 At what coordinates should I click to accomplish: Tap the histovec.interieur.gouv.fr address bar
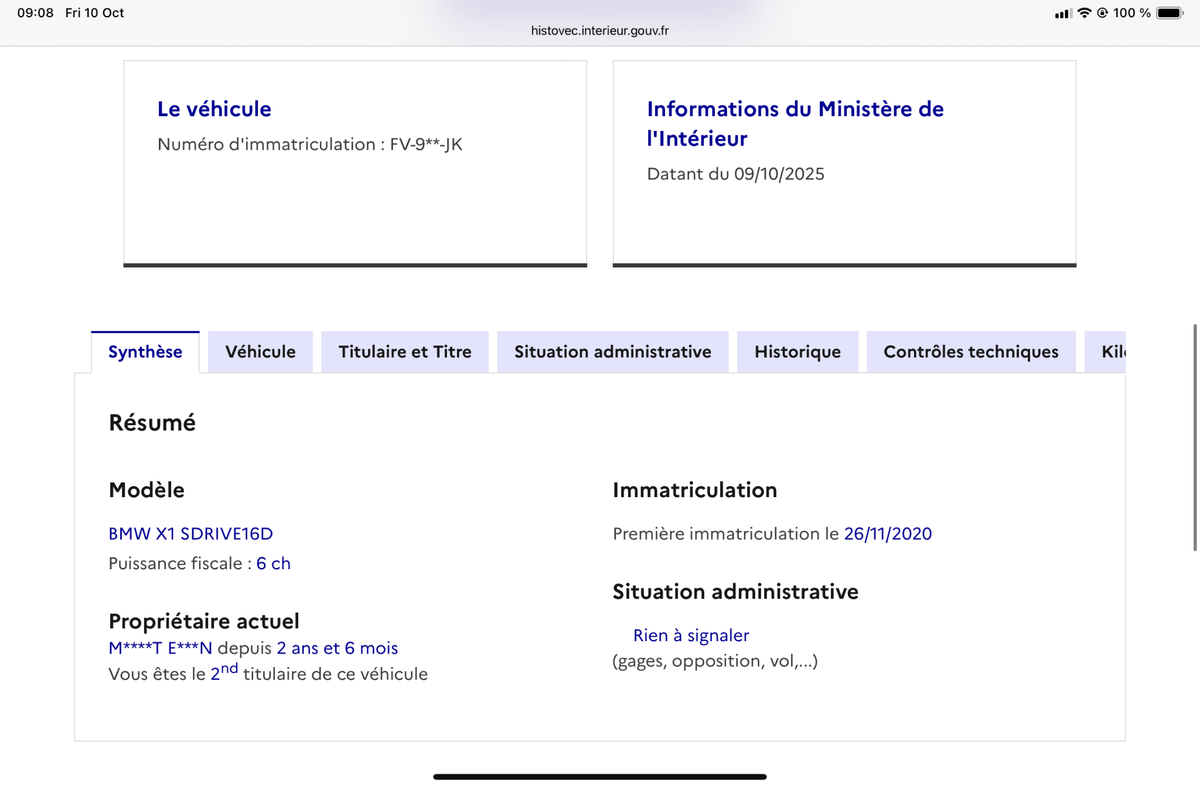(x=600, y=31)
